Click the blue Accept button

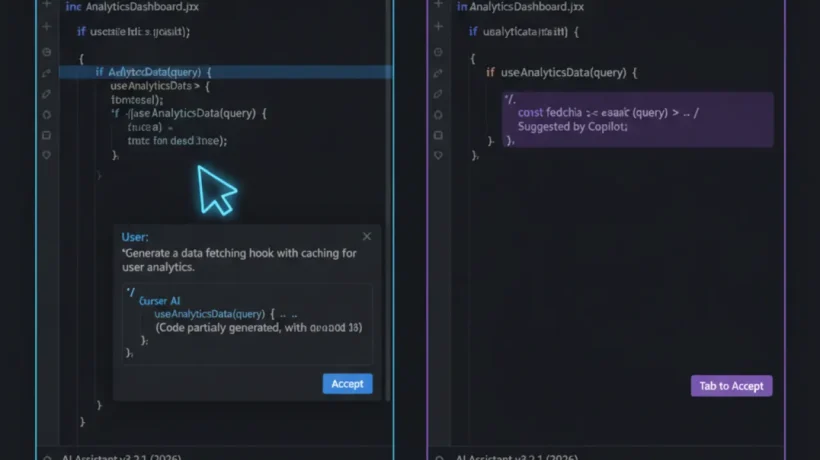[347, 384]
